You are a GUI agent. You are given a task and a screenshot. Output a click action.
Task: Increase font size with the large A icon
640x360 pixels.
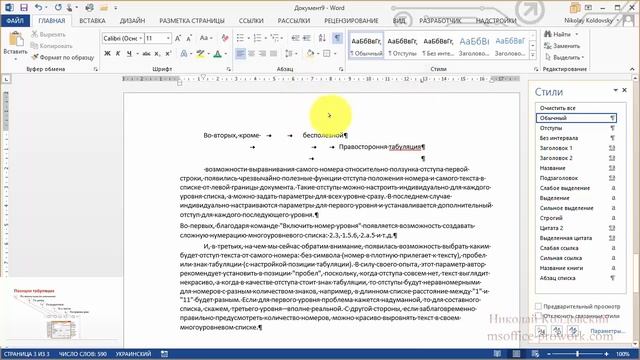(x=178, y=38)
